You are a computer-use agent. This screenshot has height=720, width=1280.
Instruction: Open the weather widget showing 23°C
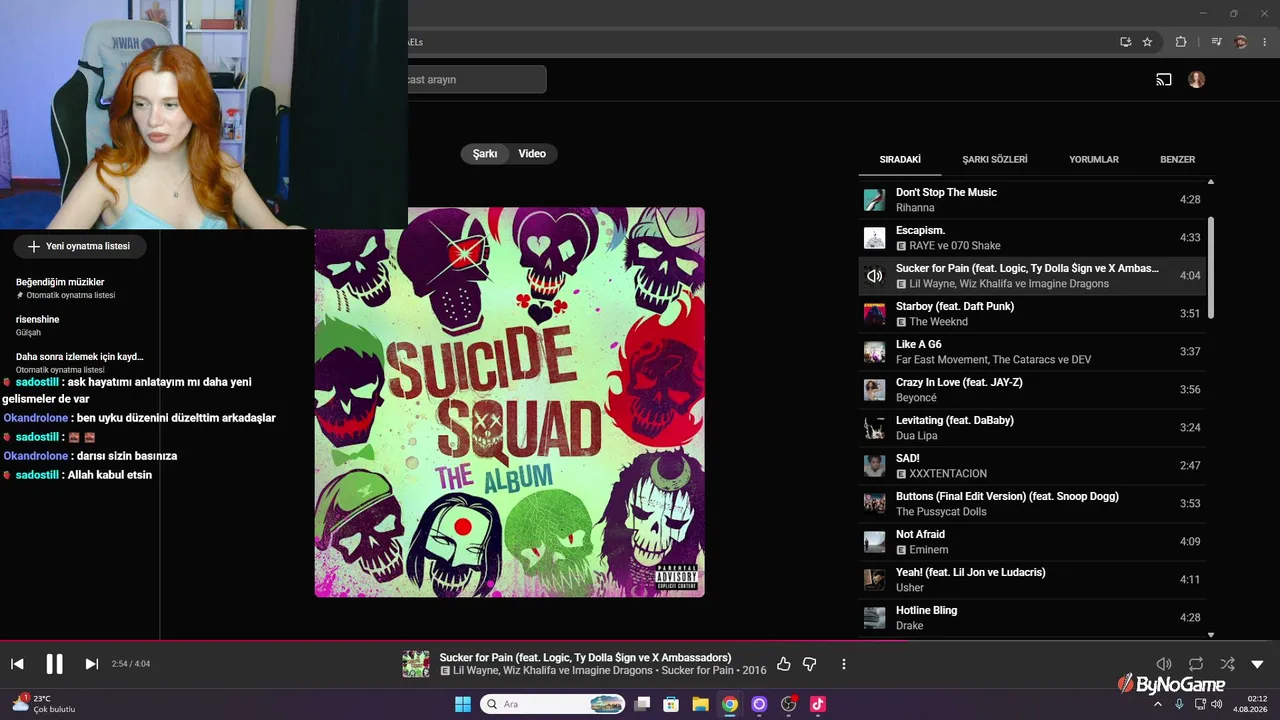(x=44, y=704)
